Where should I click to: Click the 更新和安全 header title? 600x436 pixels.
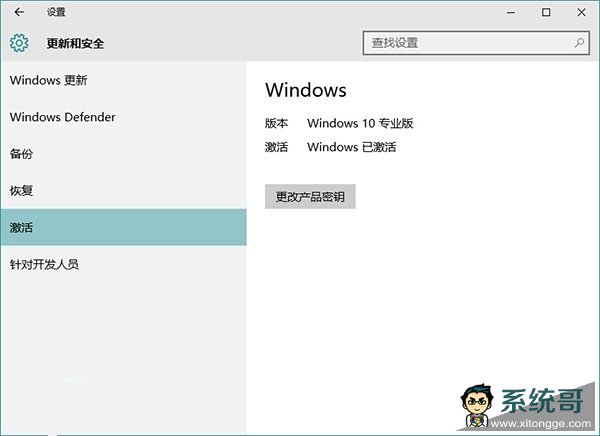coord(75,44)
